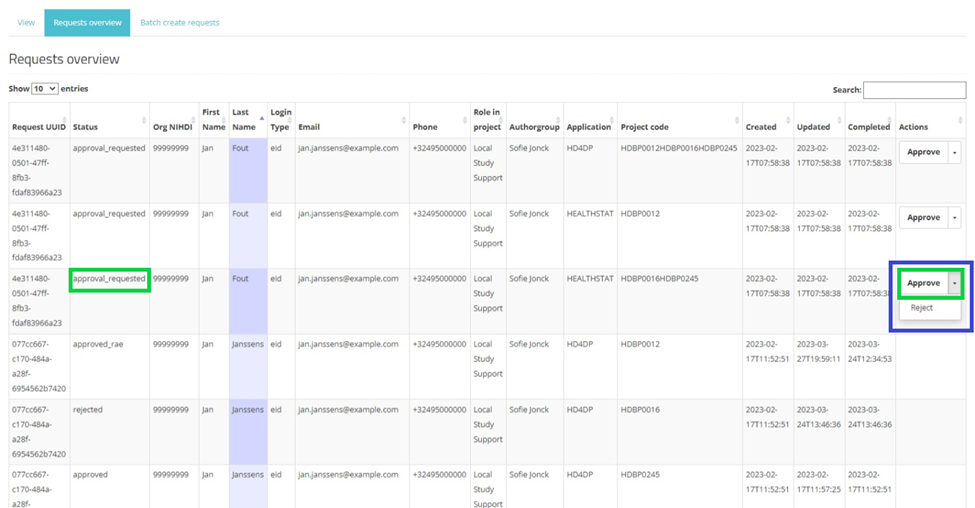Viewport: 975px width, 508px height.
Task: Sort by Completed column header
Action: tap(868, 127)
